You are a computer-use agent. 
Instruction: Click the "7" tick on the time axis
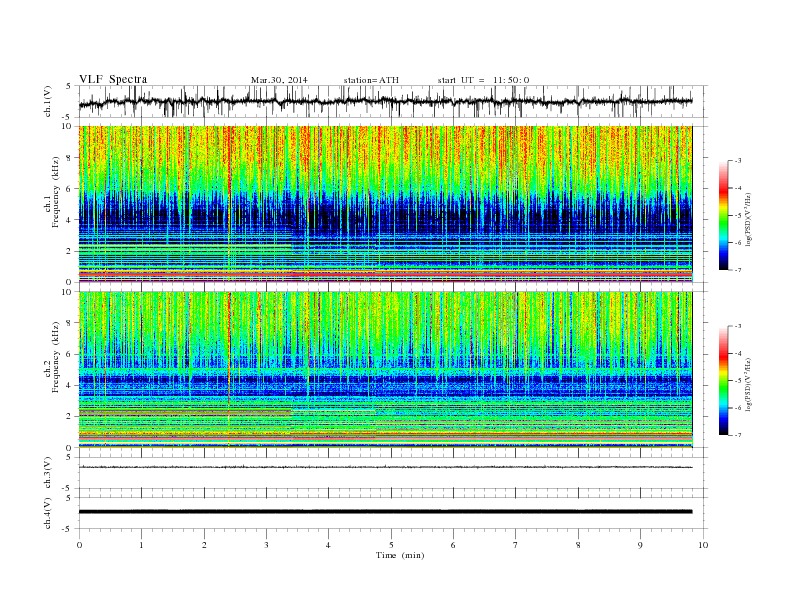[x=516, y=545]
